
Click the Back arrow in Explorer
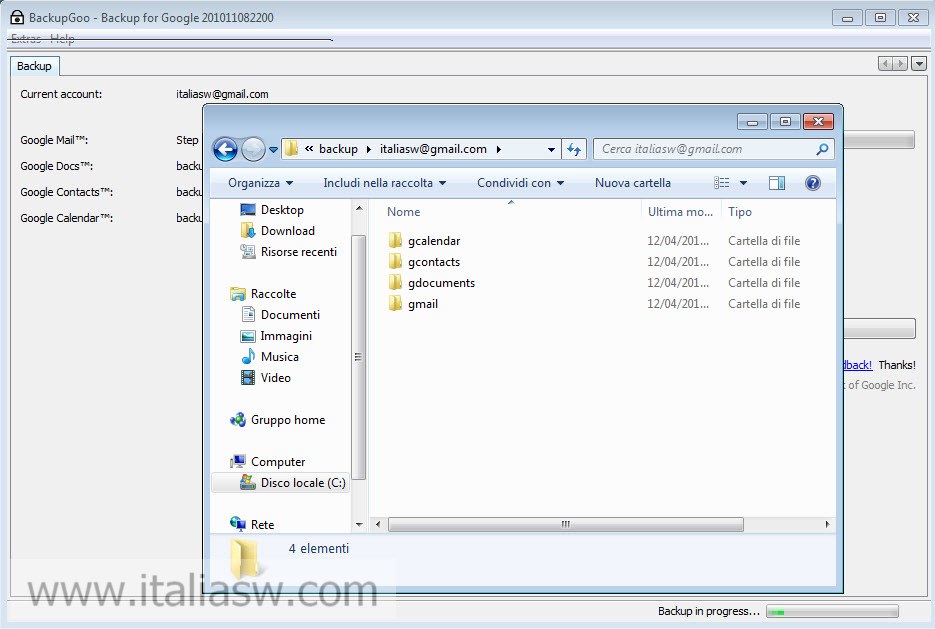click(x=225, y=149)
